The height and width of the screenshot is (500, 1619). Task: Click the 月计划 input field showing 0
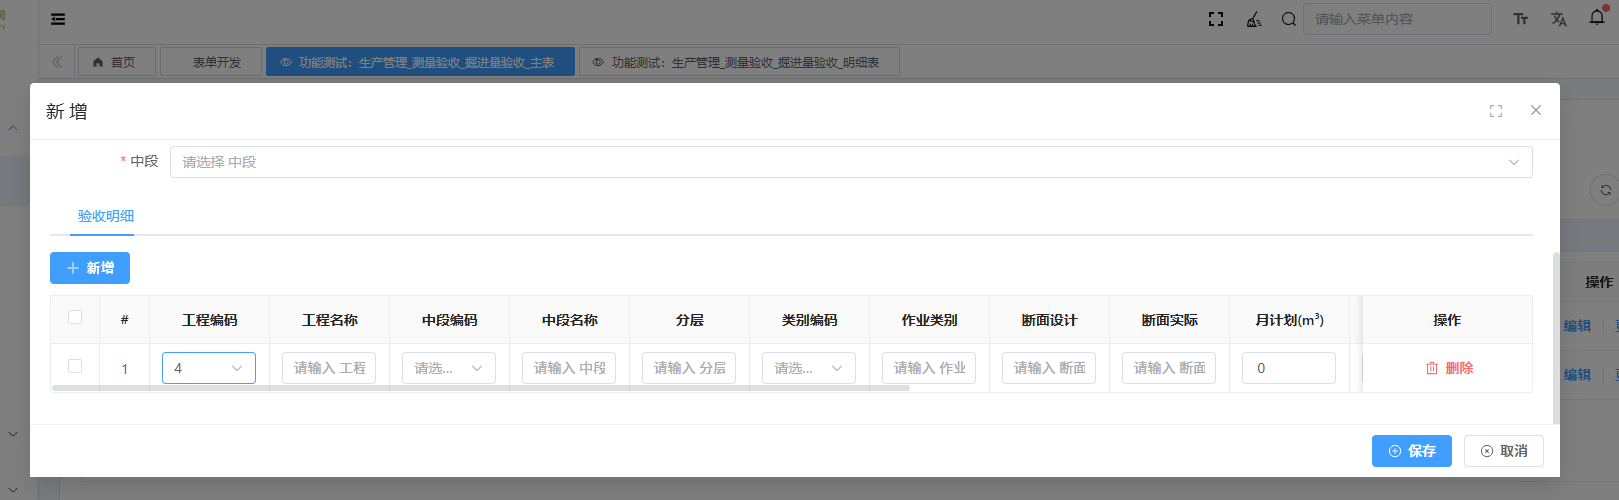pos(1288,368)
